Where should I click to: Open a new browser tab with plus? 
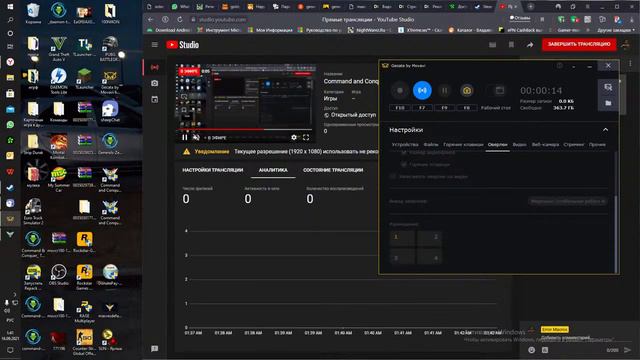click(x=531, y=7)
